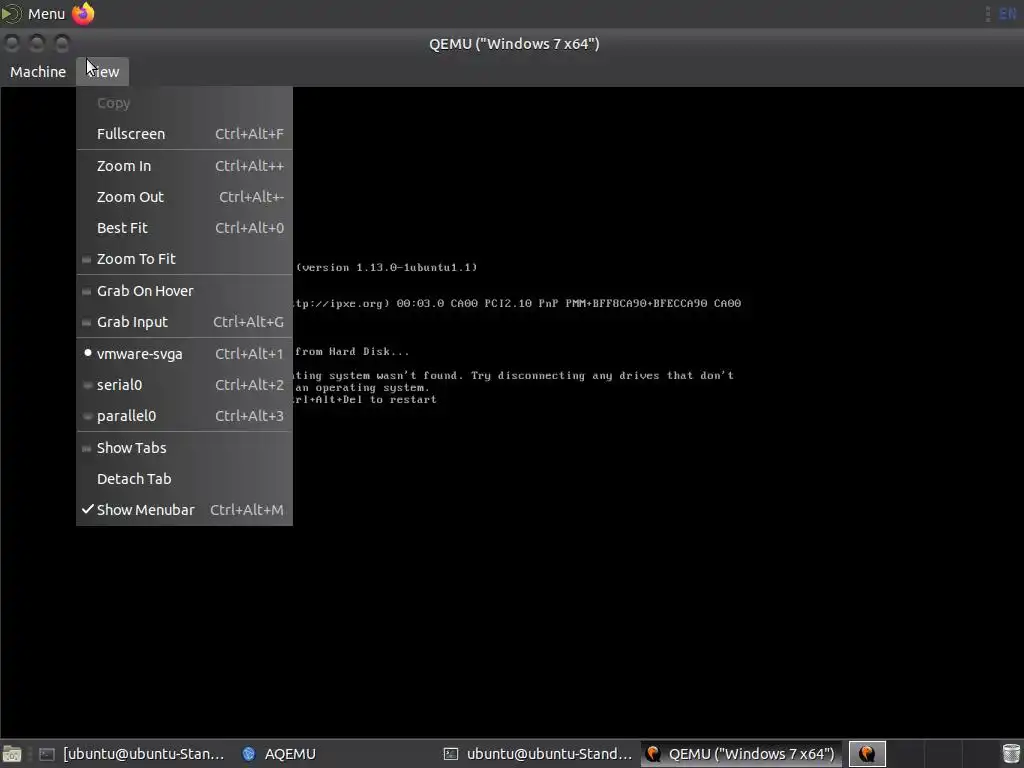Uncheck Show Menubar option
This screenshot has height=768, width=1024.
click(x=184, y=510)
